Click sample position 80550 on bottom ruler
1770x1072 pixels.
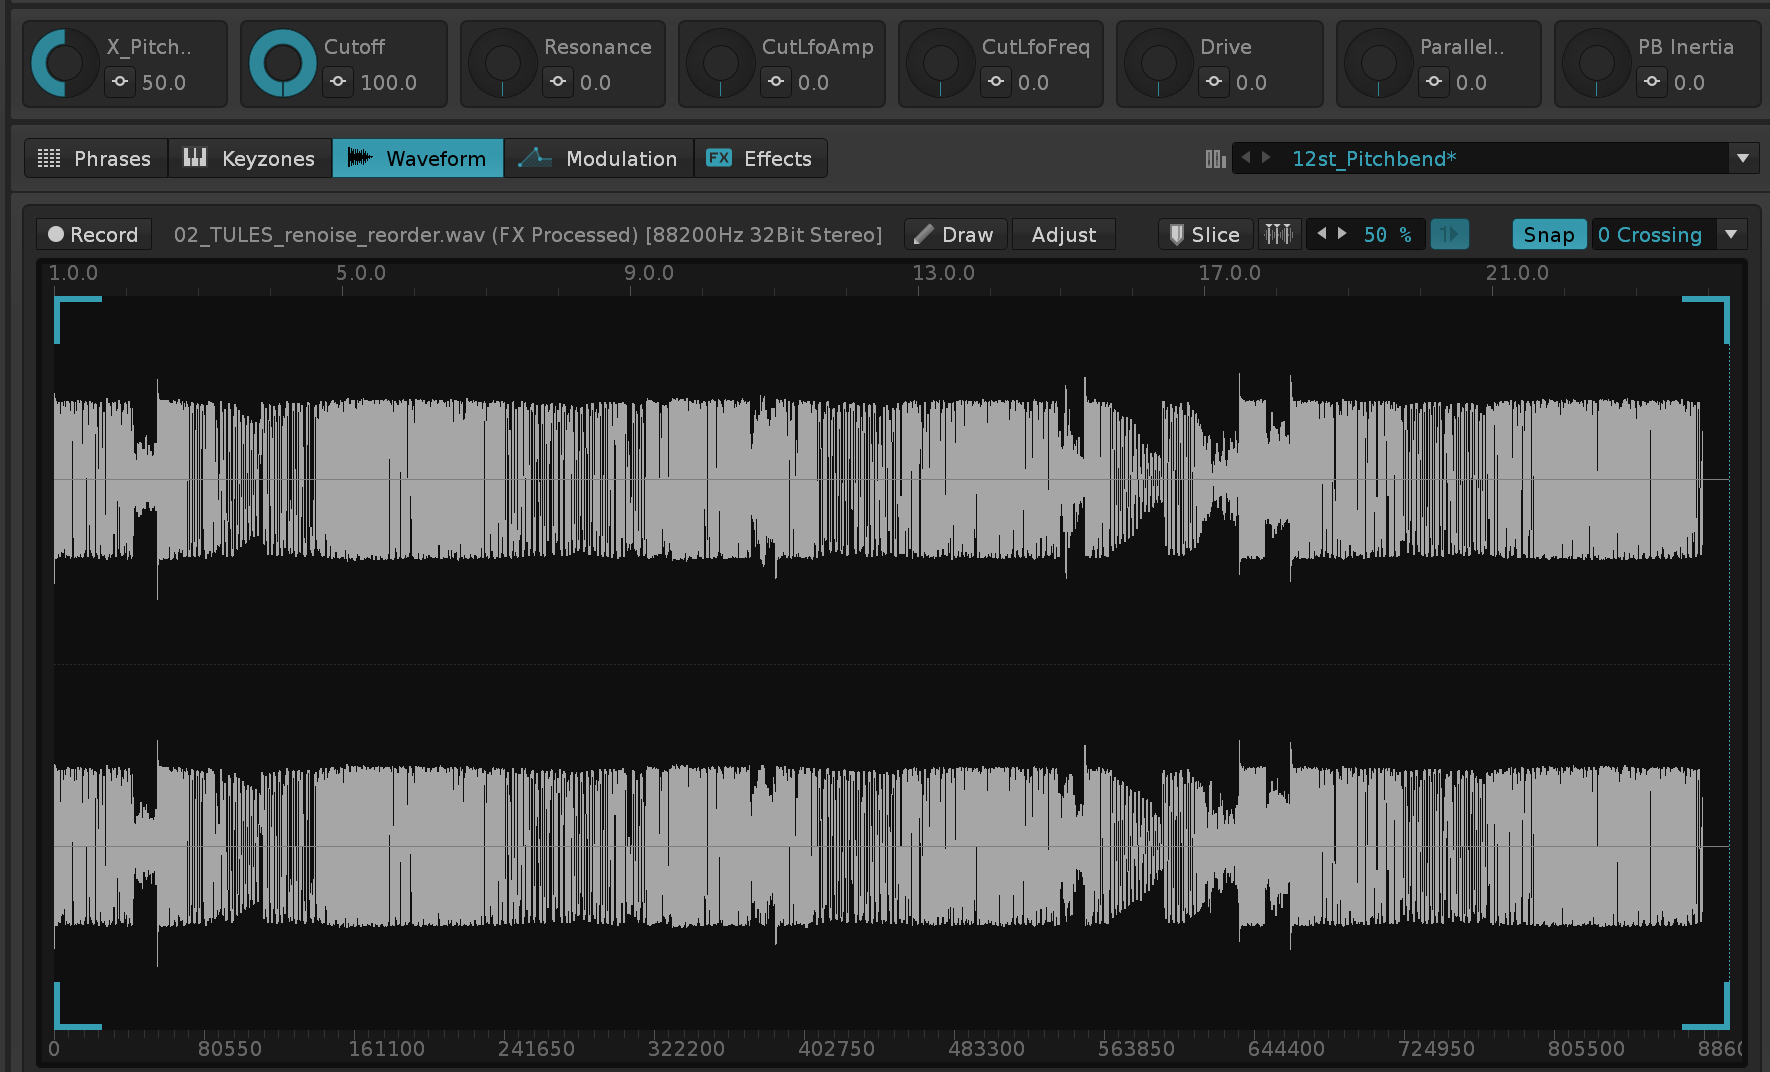pos(230,1049)
